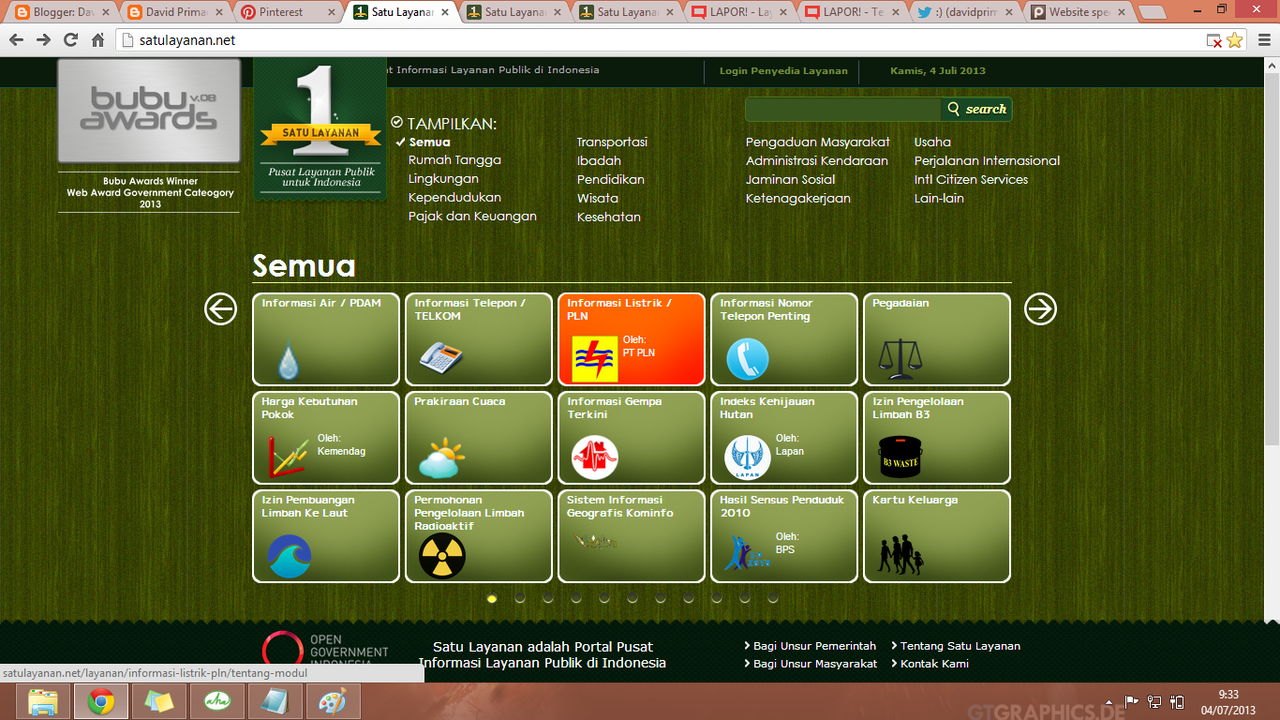Click the clock in the system tray

(1229, 702)
